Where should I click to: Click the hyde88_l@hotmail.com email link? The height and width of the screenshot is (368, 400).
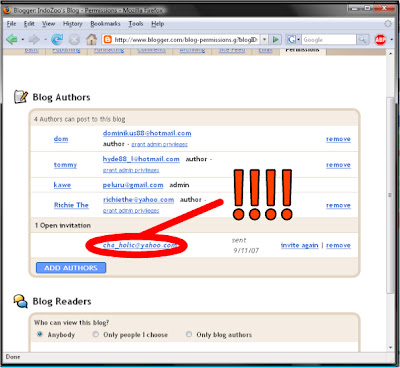pyautogui.click(x=141, y=159)
